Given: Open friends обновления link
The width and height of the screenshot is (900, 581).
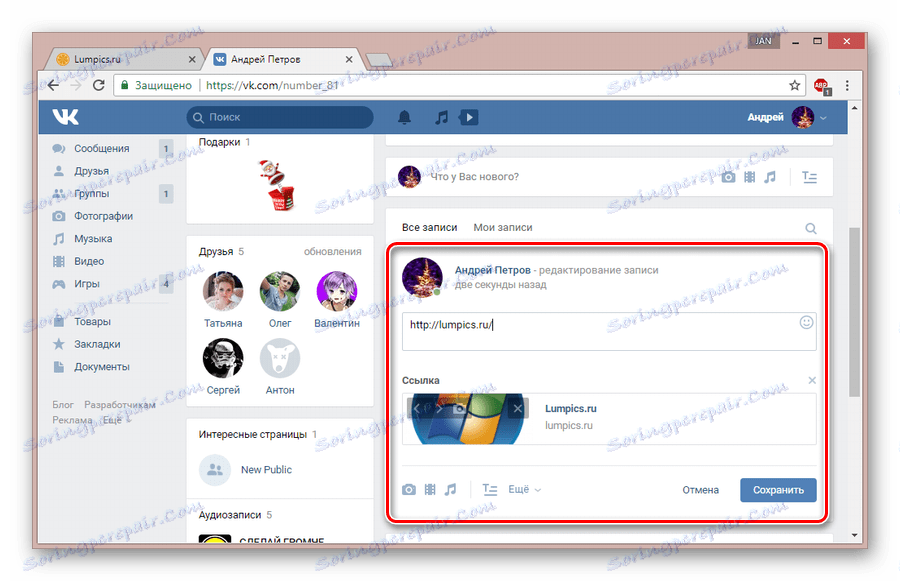Looking at the screenshot, I should point(332,251).
